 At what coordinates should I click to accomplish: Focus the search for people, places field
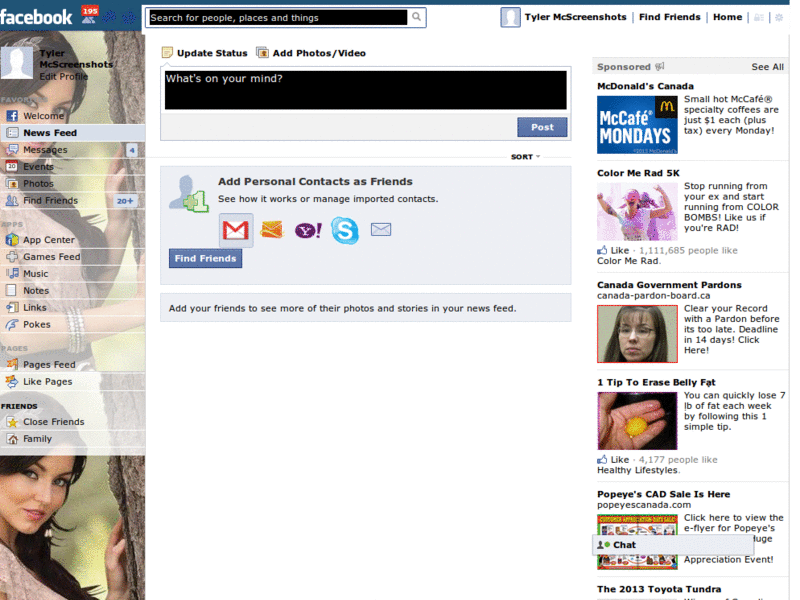279,18
